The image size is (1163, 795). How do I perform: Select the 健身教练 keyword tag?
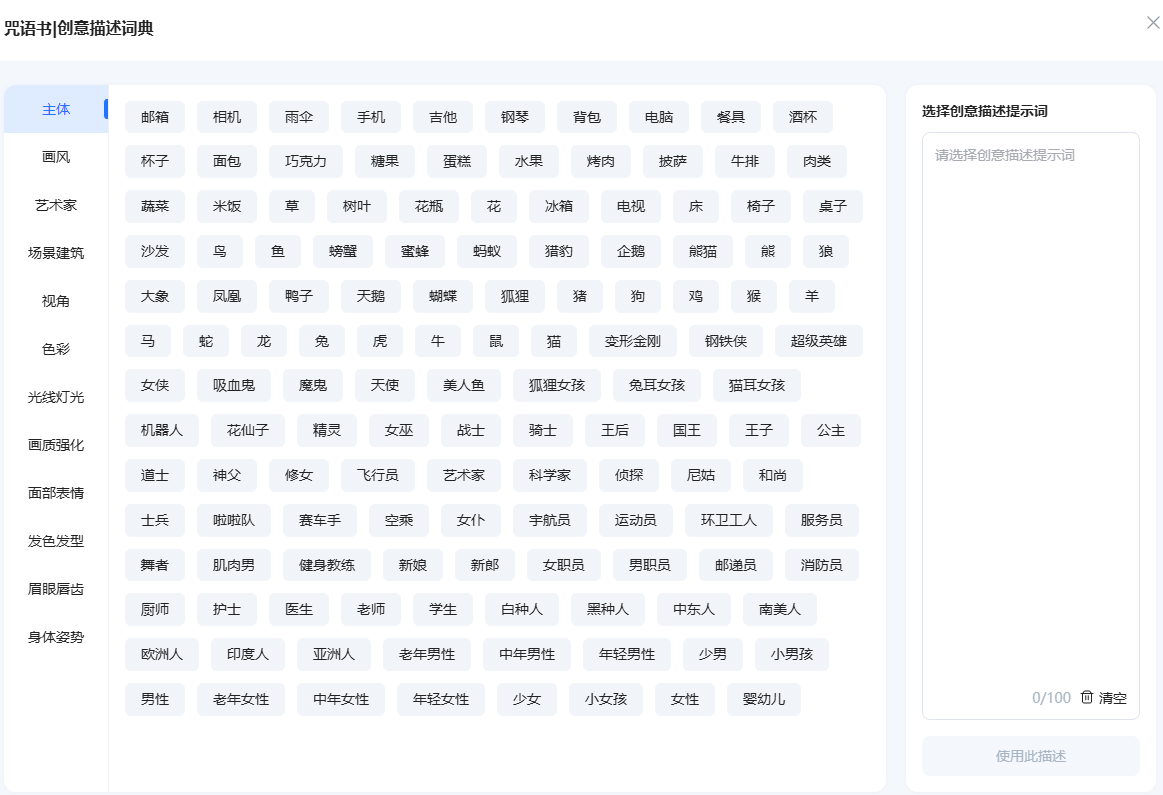(326, 565)
